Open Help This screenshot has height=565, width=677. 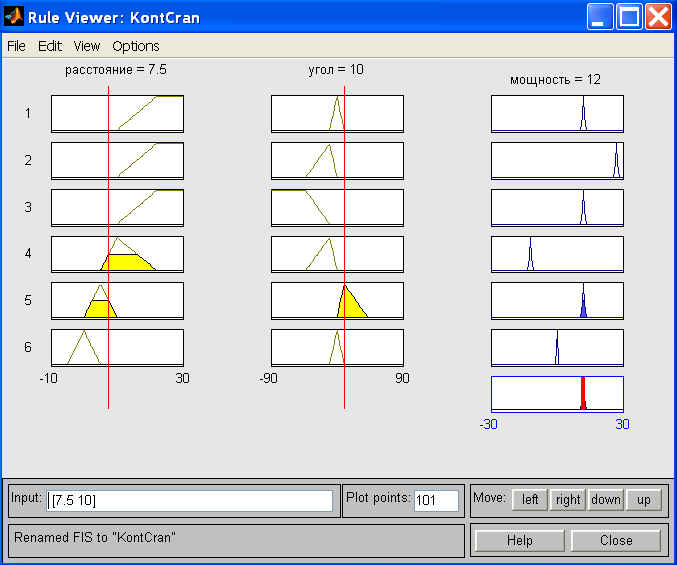519,540
